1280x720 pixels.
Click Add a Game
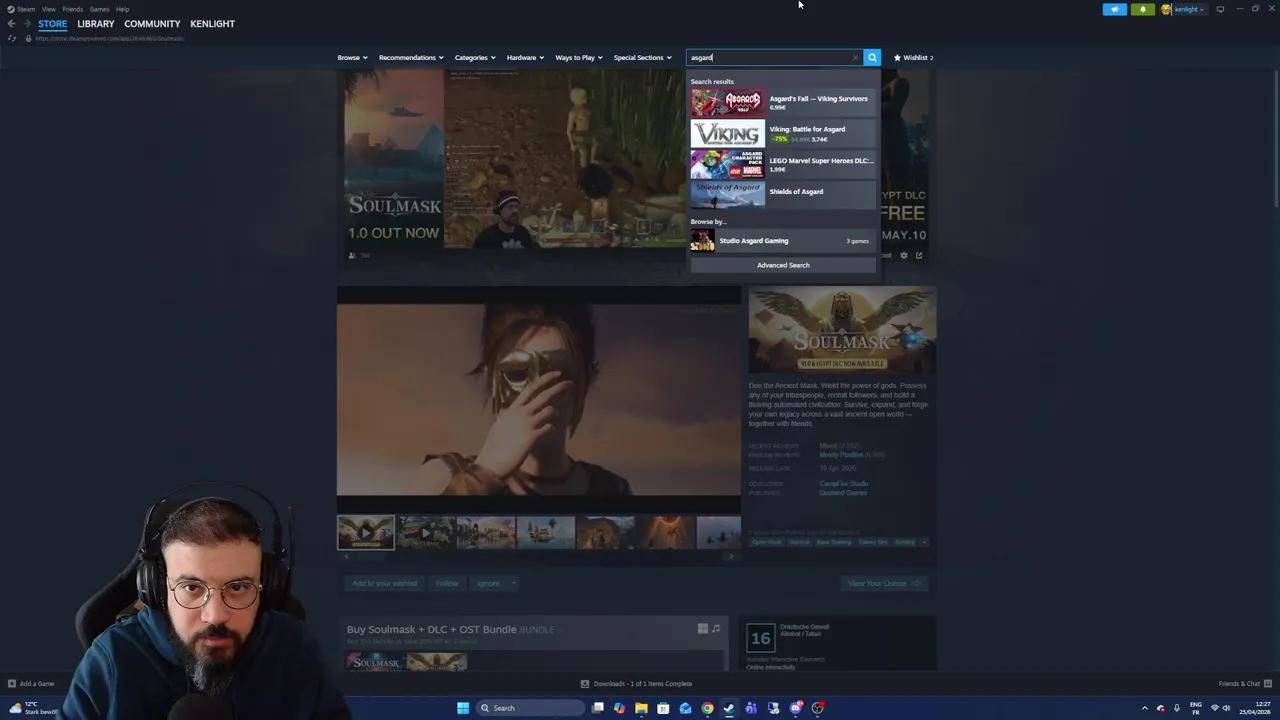pos(30,684)
